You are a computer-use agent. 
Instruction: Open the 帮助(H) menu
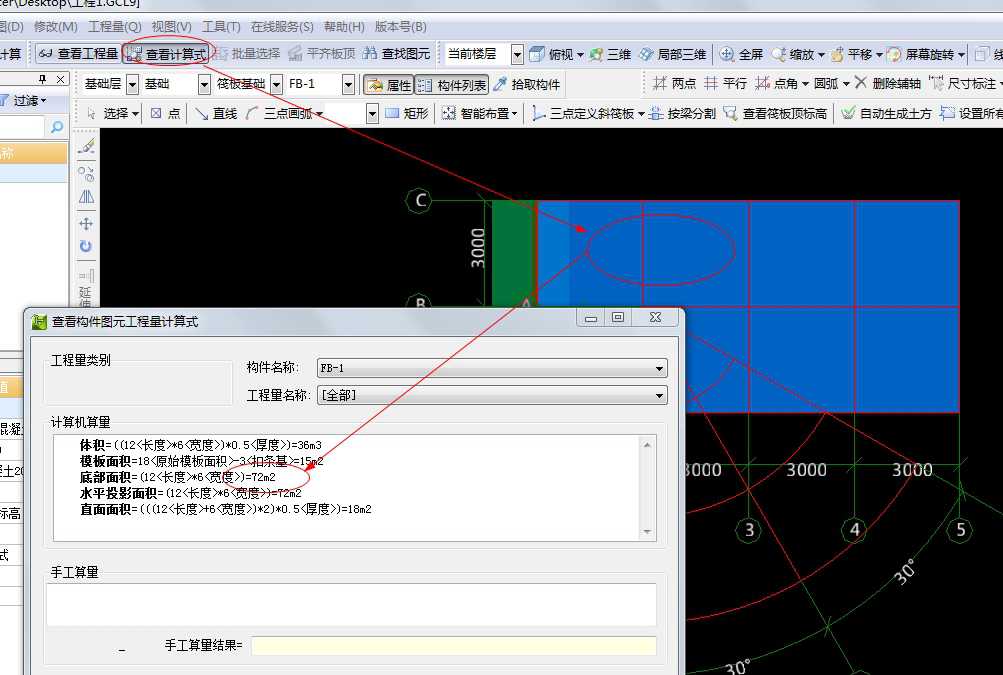pos(344,26)
